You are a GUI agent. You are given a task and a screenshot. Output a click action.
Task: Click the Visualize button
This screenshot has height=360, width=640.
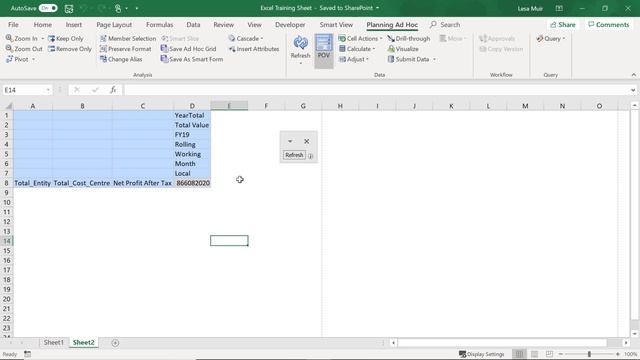(403, 49)
